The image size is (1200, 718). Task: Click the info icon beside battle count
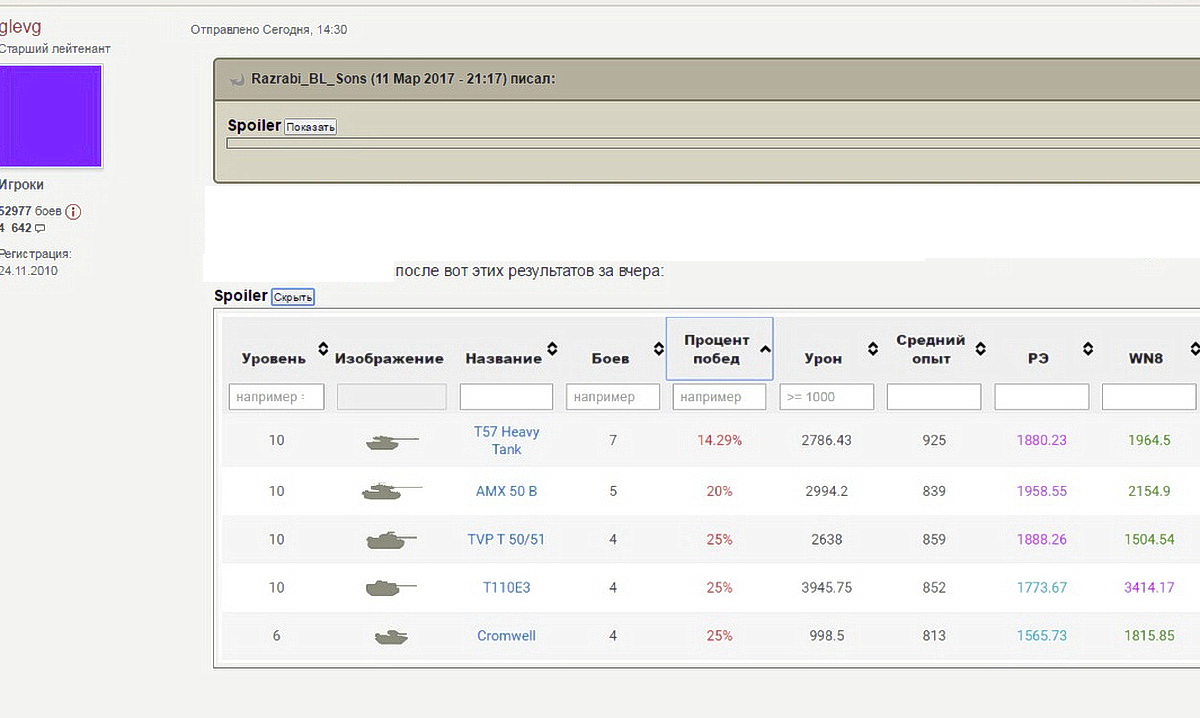coord(73,212)
